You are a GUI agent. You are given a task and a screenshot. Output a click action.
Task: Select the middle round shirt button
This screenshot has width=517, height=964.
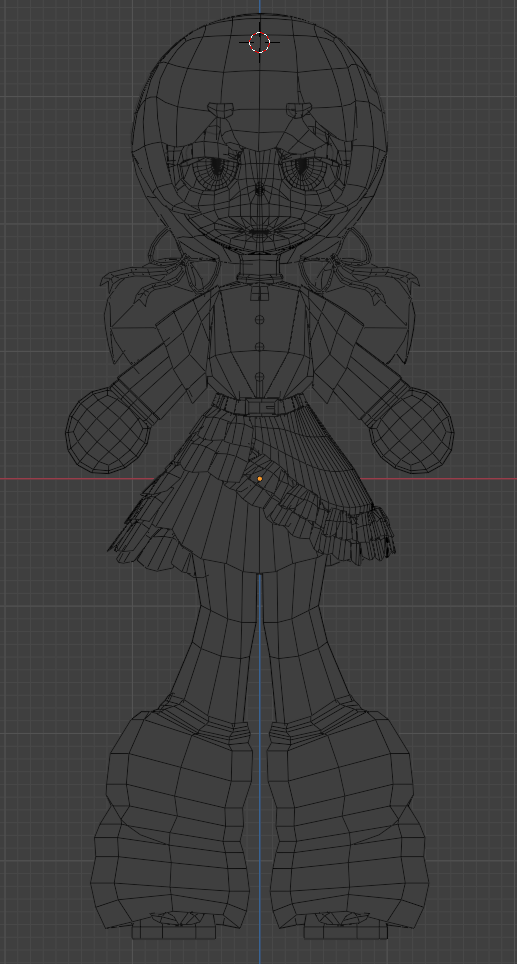coord(259,347)
